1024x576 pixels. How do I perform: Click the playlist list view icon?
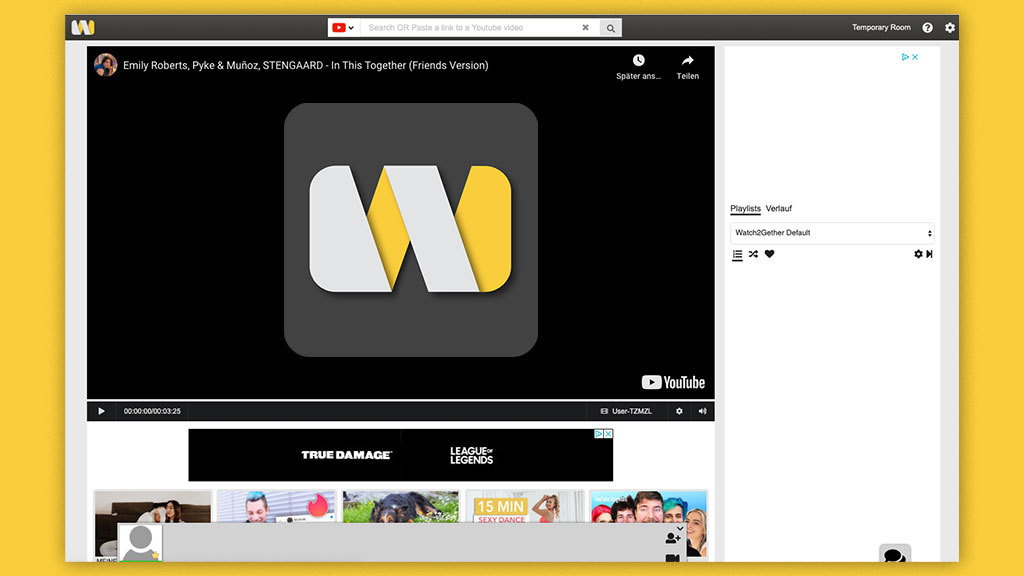click(x=737, y=255)
